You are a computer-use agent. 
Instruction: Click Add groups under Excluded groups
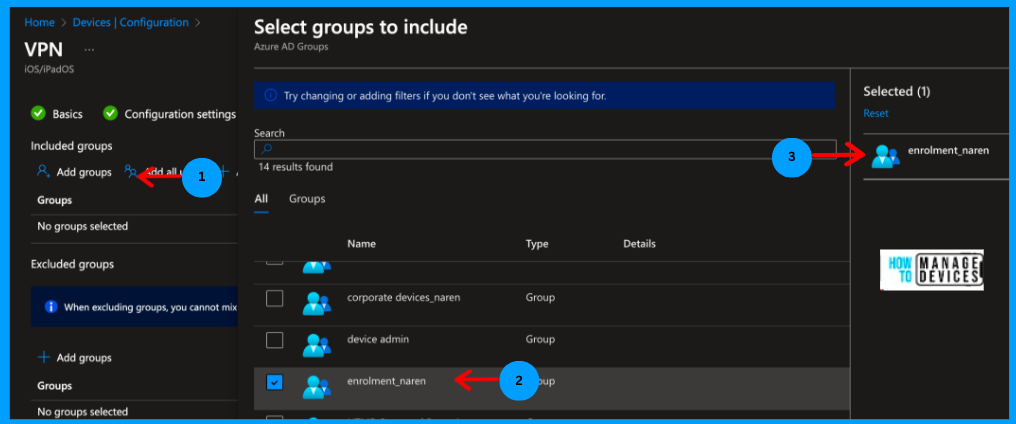[x=84, y=358]
